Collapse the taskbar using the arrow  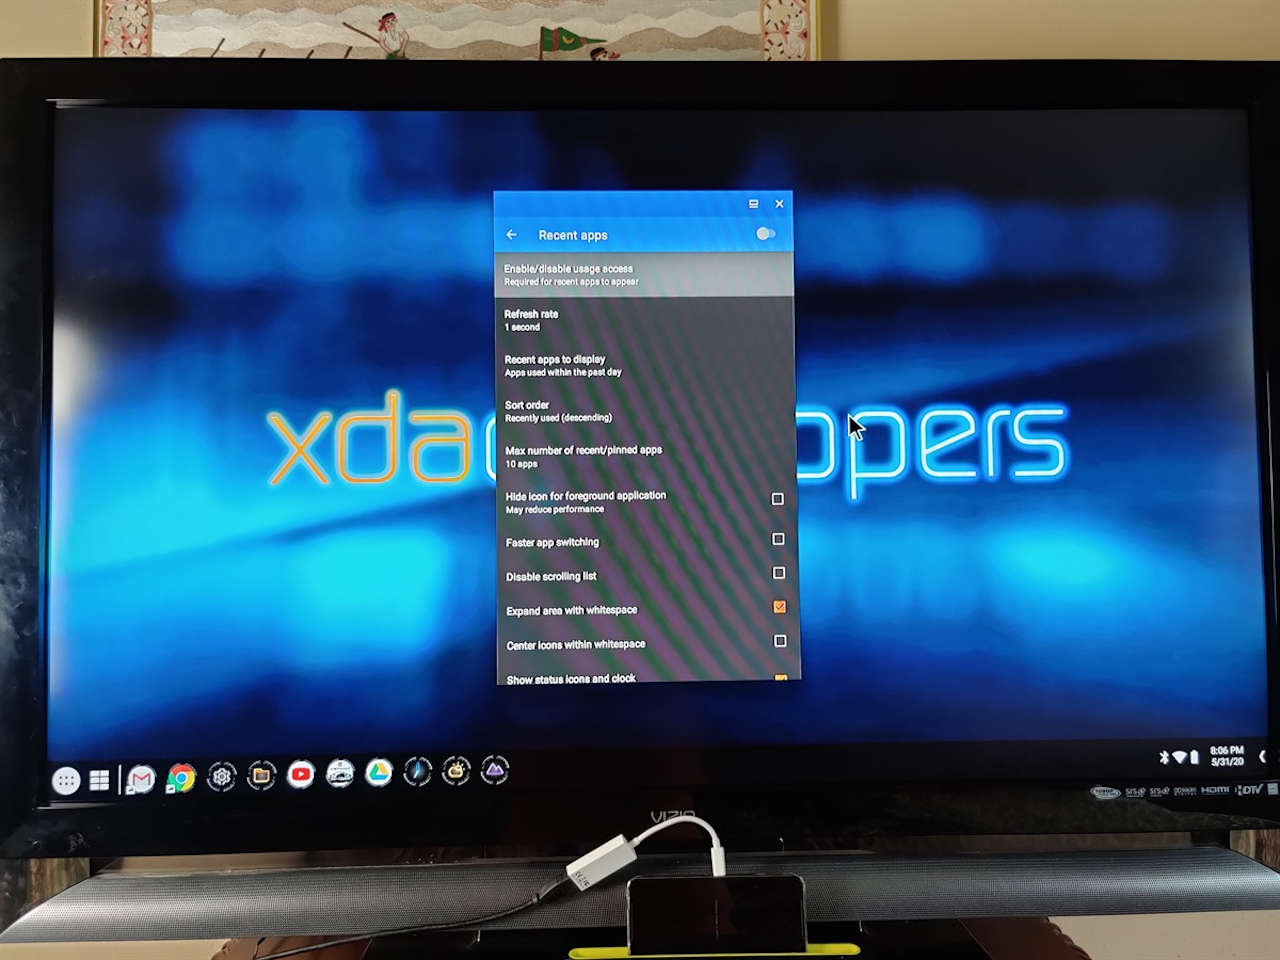coord(1262,756)
